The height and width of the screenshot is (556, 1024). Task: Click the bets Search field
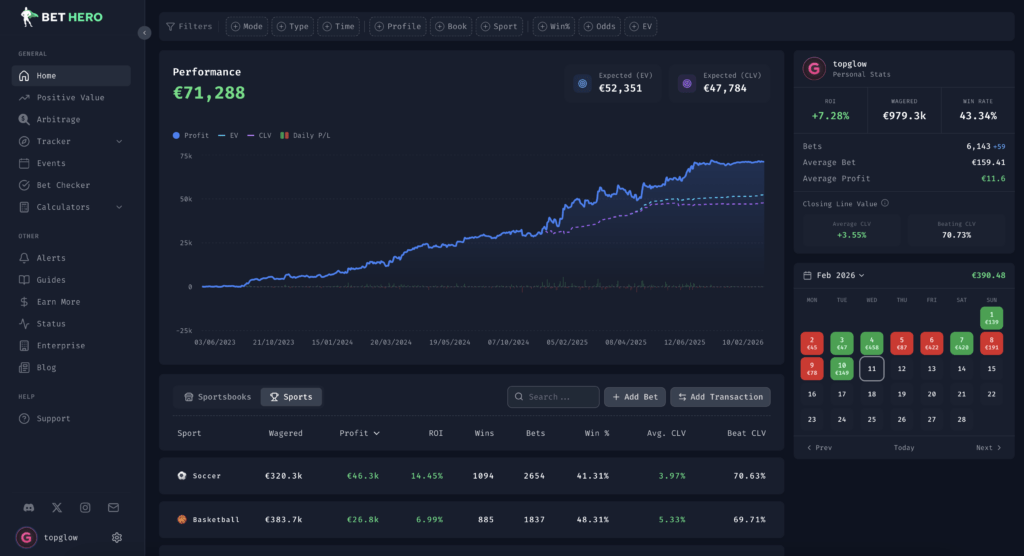click(x=553, y=397)
